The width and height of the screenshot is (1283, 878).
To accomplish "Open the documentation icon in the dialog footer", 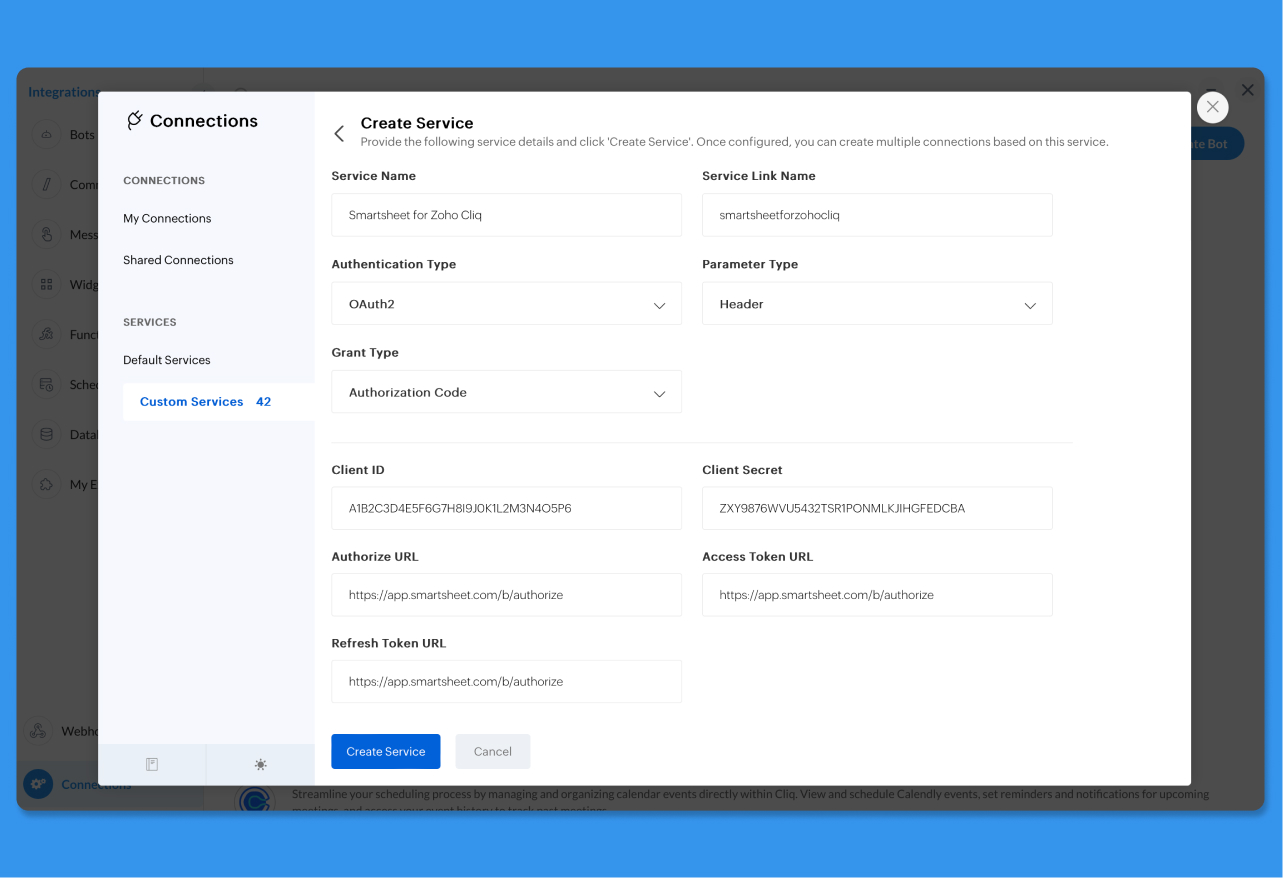I will coord(152,765).
